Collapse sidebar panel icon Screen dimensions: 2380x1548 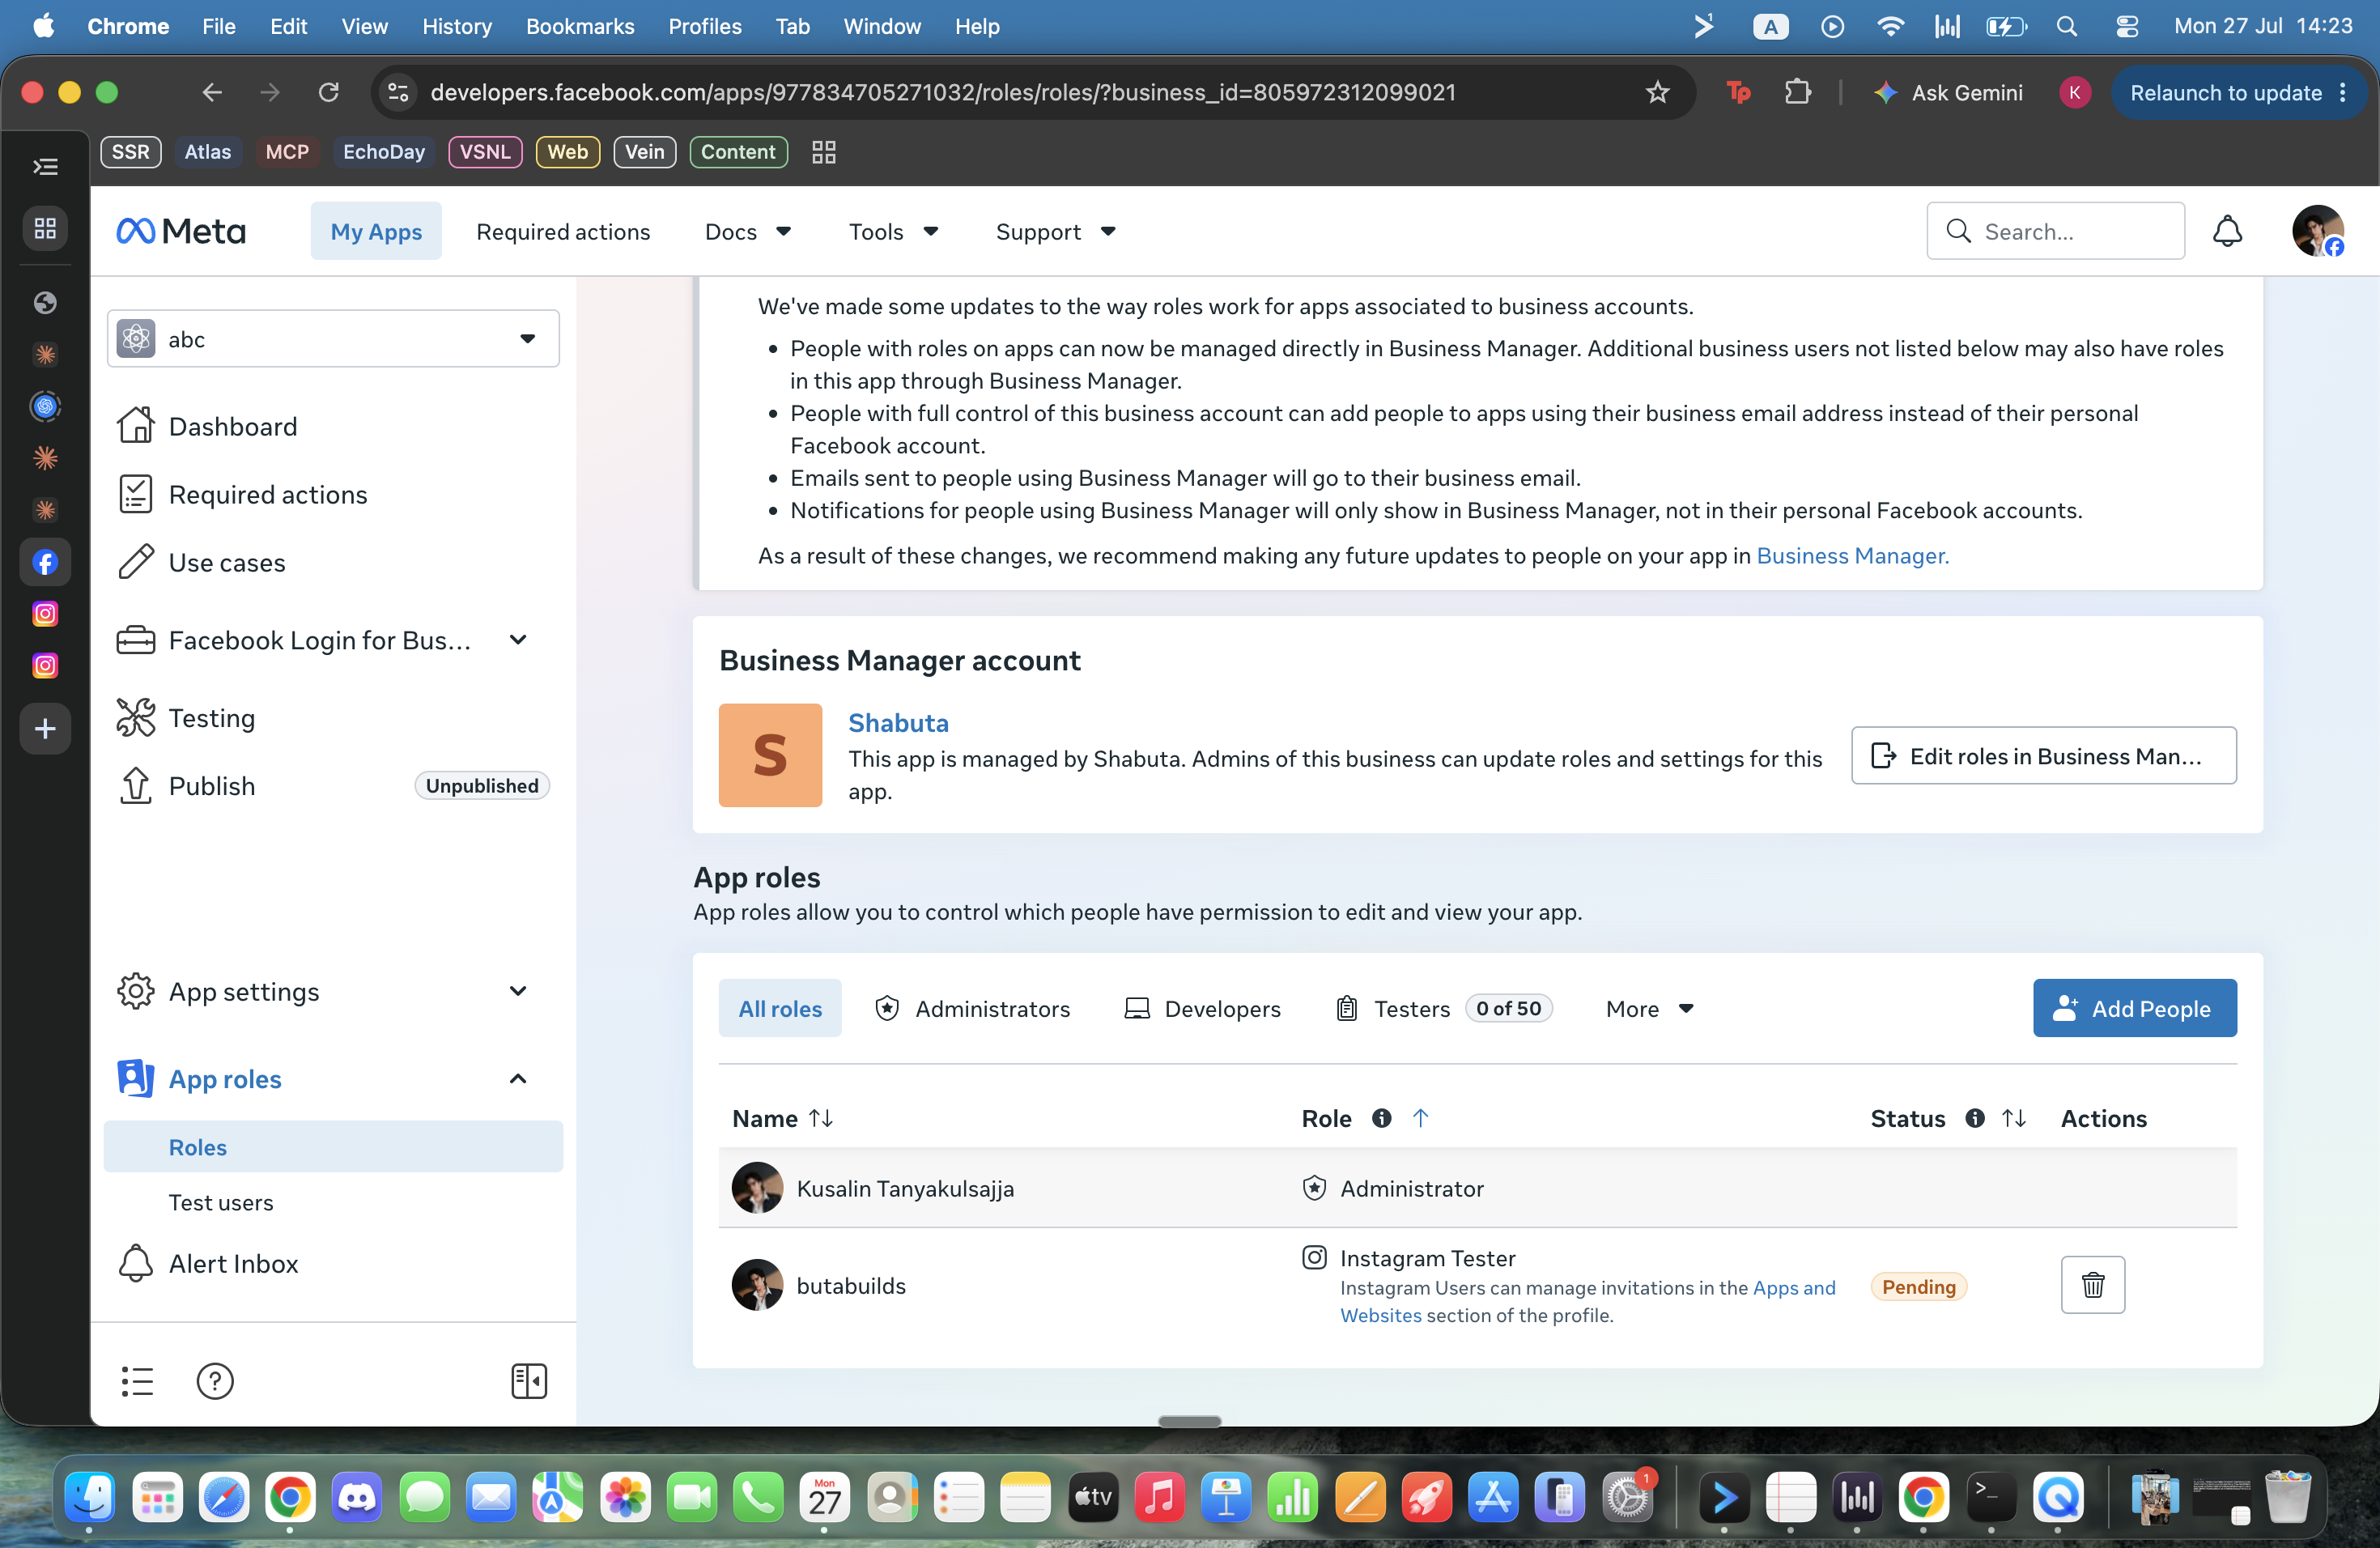(x=528, y=1381)
